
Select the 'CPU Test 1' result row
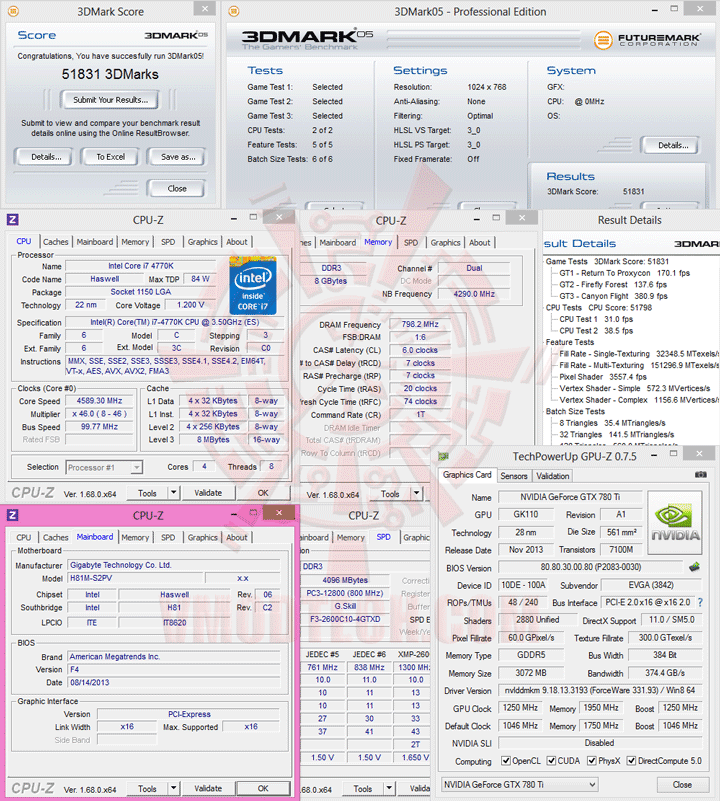[596, 319]
